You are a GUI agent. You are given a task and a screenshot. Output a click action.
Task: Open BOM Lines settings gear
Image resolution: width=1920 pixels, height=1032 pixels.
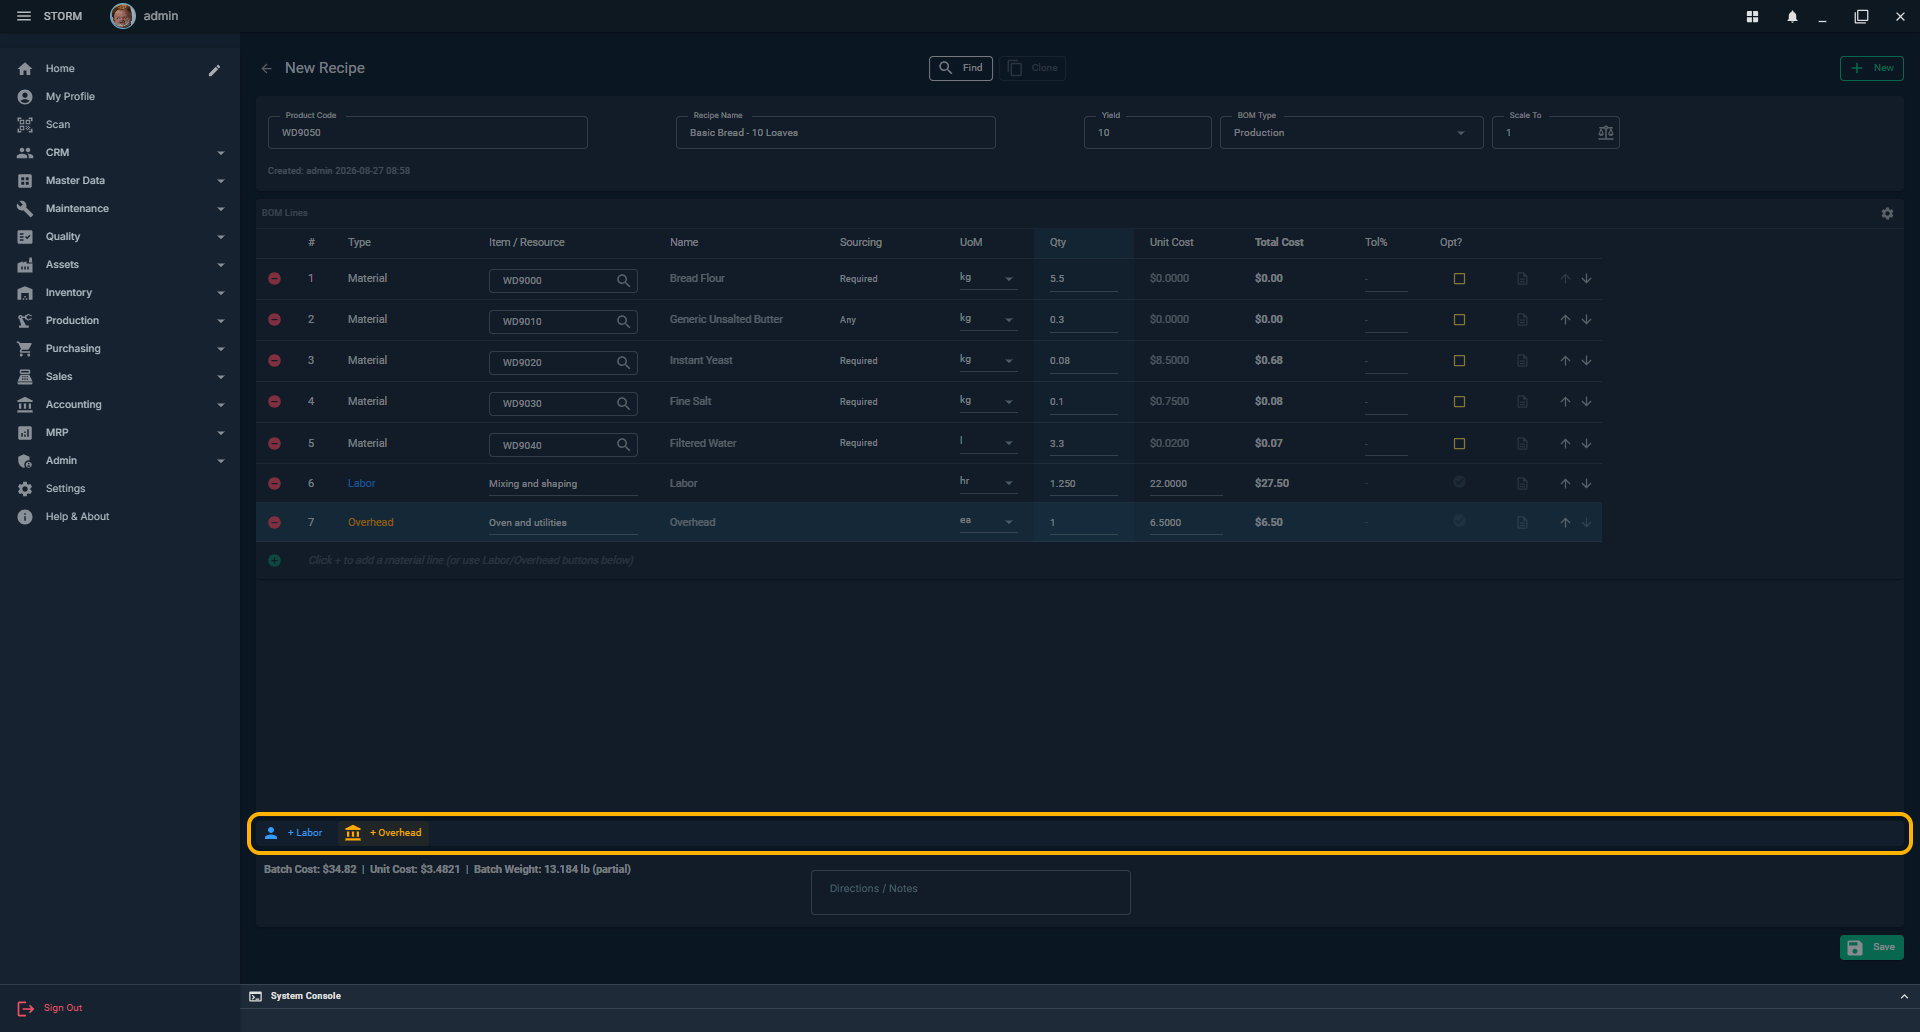pyautogui.click(x=1887, y=213)
